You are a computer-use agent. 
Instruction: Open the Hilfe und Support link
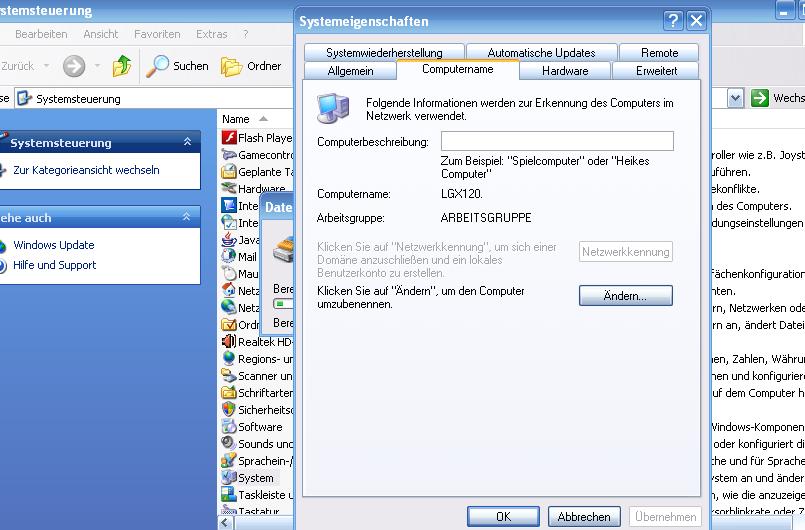tap(54, 265)
